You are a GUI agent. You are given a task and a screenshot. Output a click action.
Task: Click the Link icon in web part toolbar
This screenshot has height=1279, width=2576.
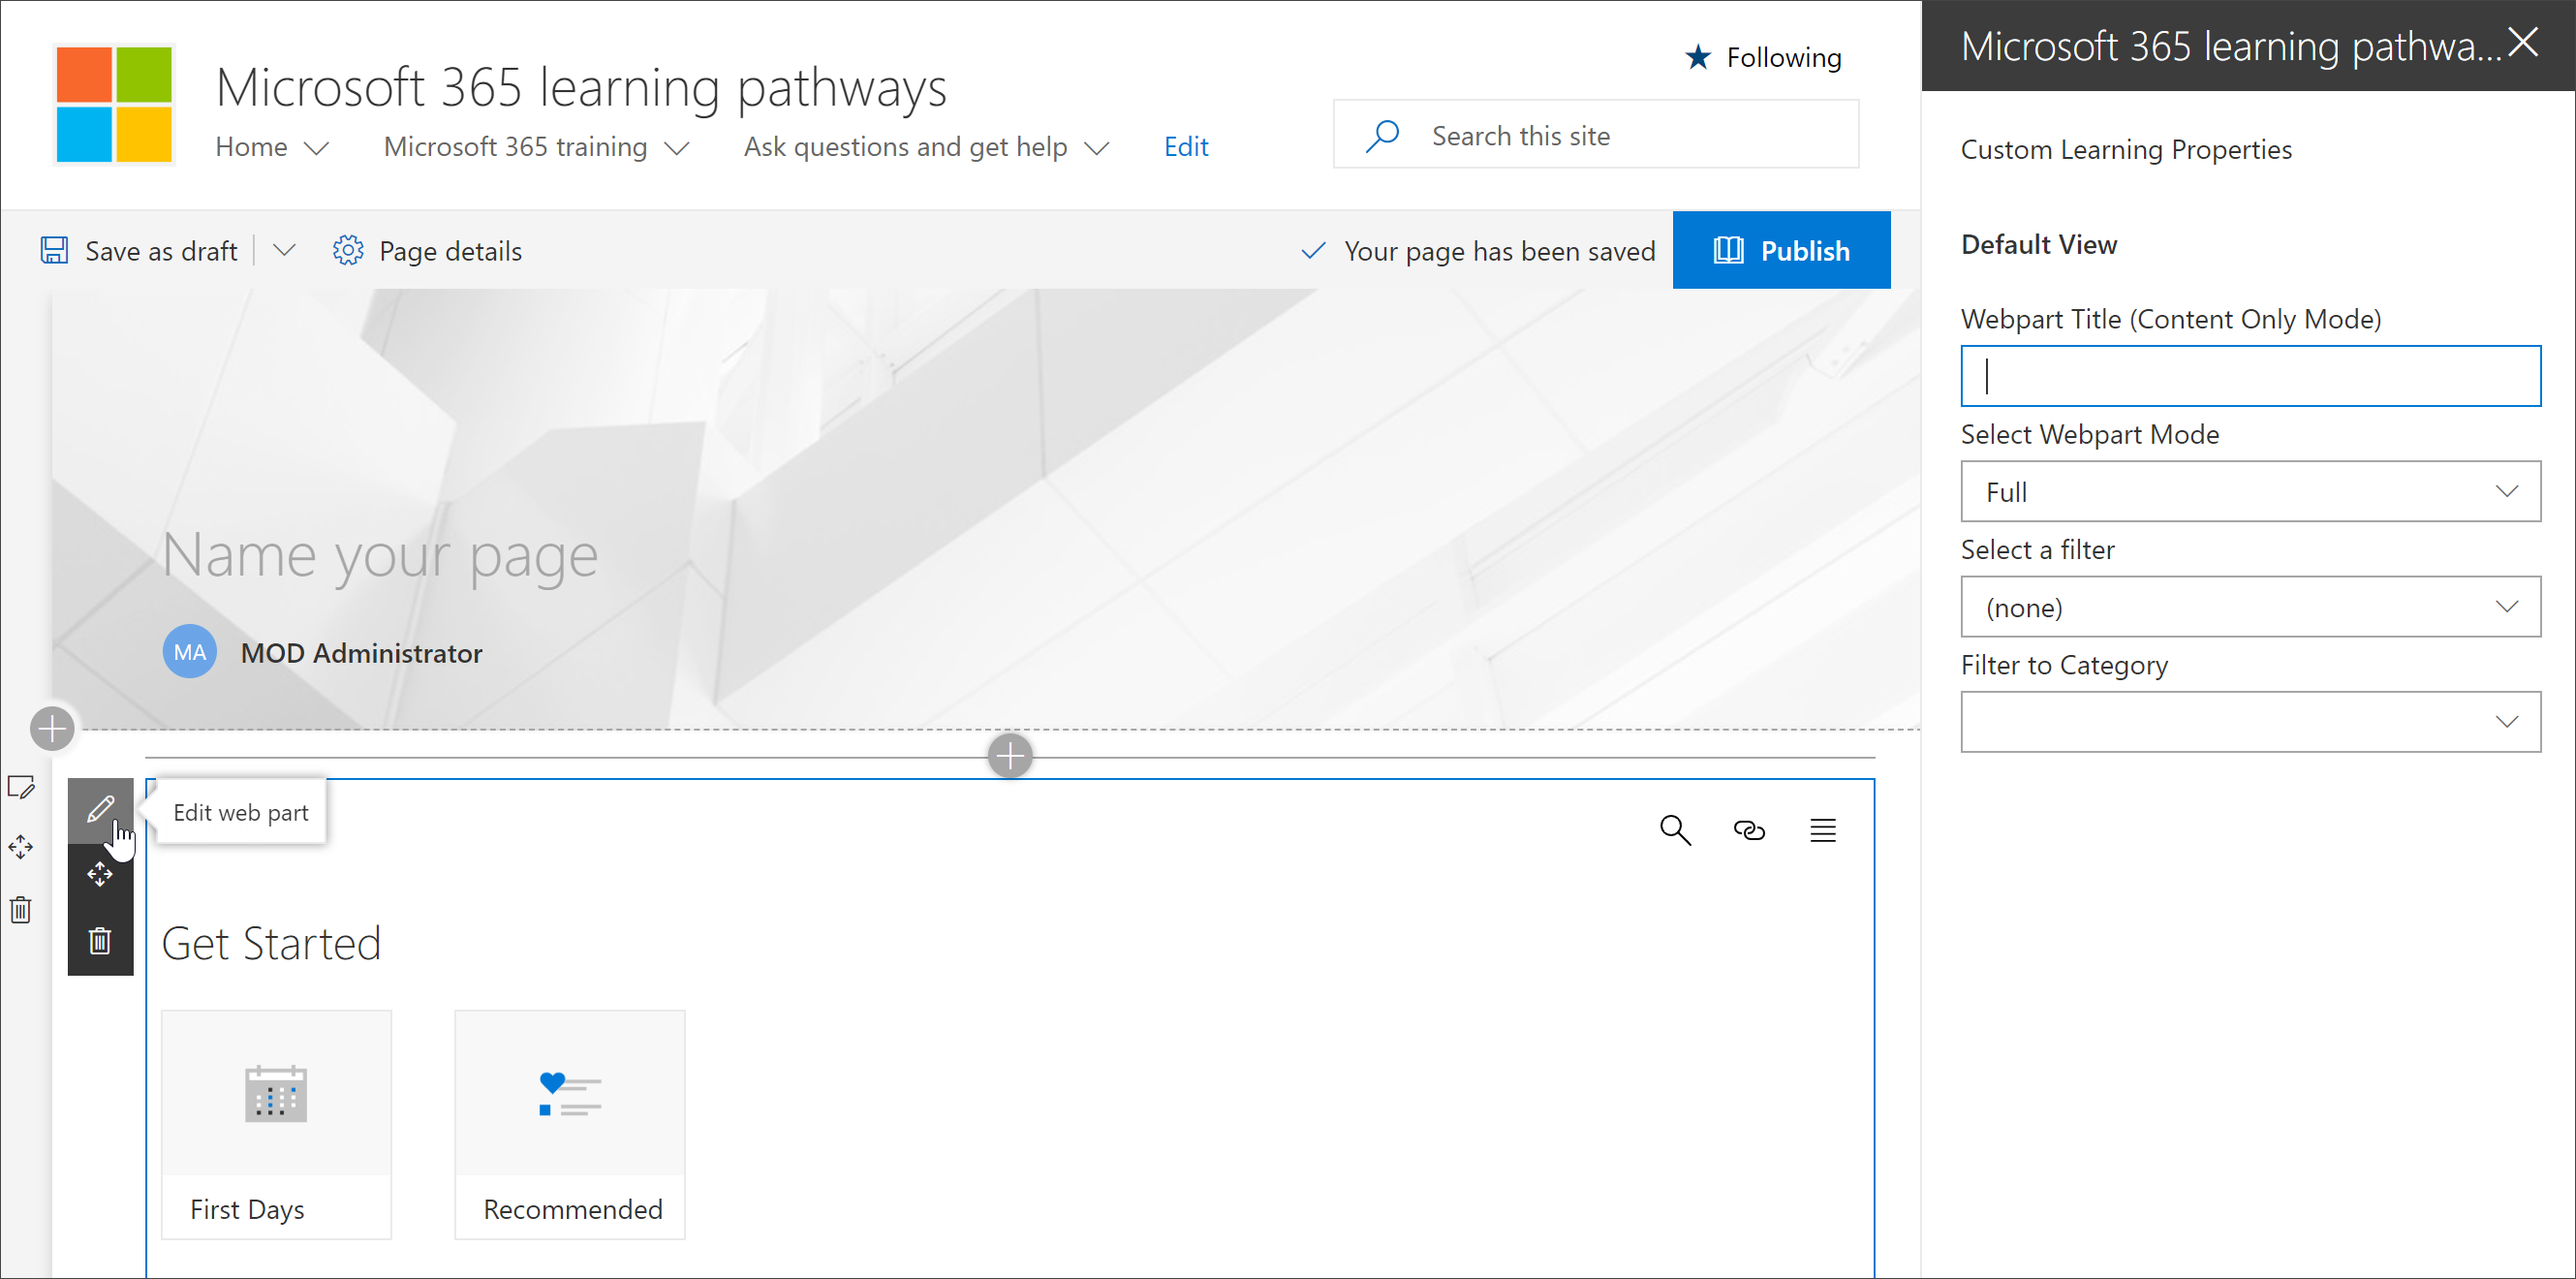(1748, 830)
